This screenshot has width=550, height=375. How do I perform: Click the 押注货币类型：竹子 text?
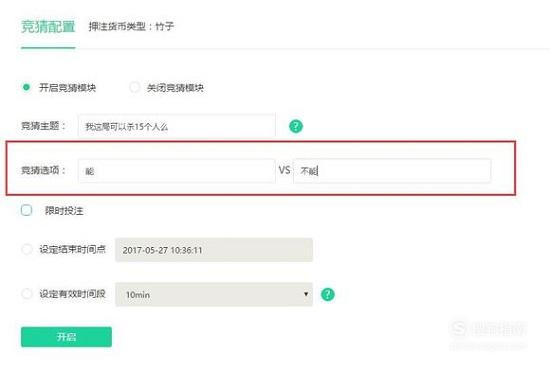pos(131,26)
